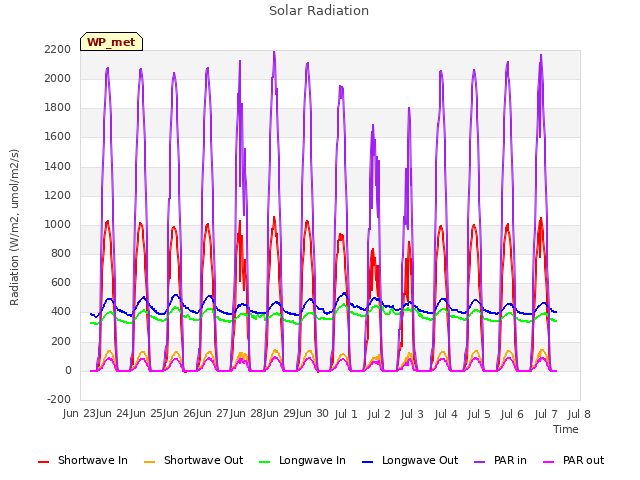640x480 pixels.
Task: Click the 800 y-axis tick label
Action: (x=61, y=253)
